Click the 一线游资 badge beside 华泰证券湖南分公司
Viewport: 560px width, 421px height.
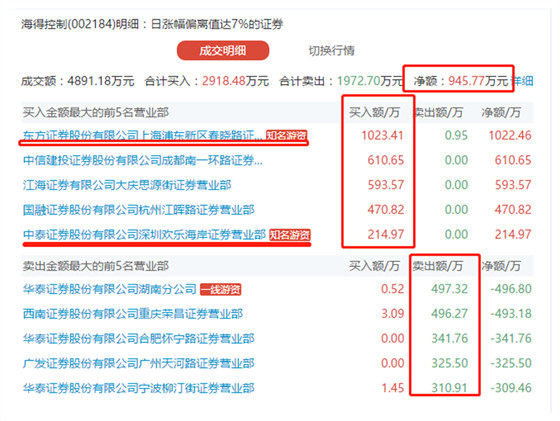[220, 289]
